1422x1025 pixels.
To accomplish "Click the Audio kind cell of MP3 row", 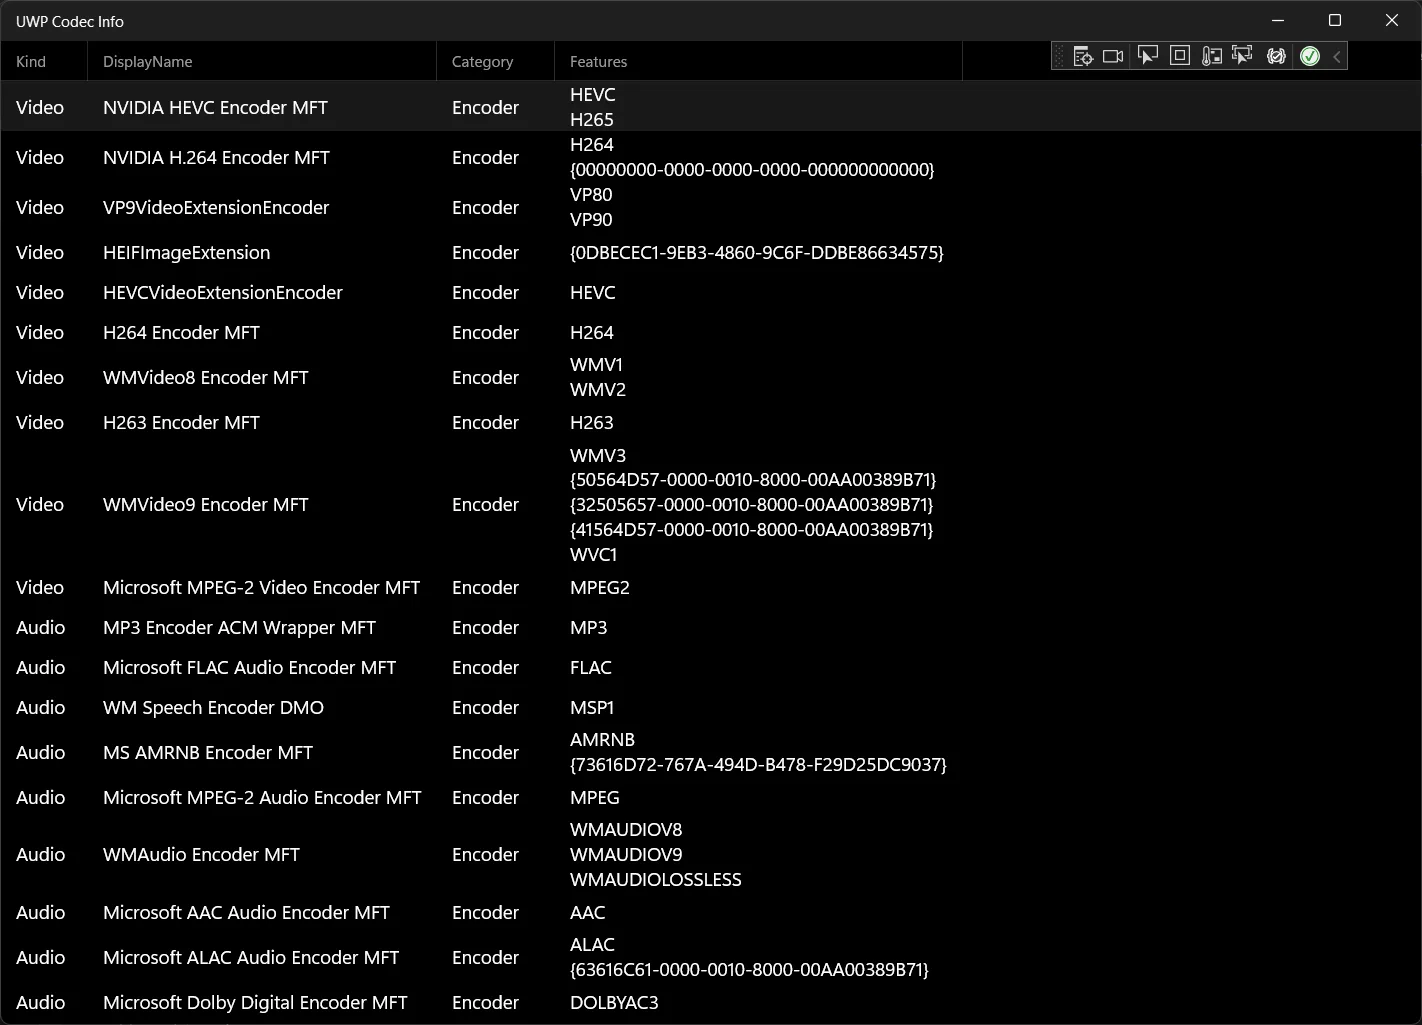I will coord(41,627).
